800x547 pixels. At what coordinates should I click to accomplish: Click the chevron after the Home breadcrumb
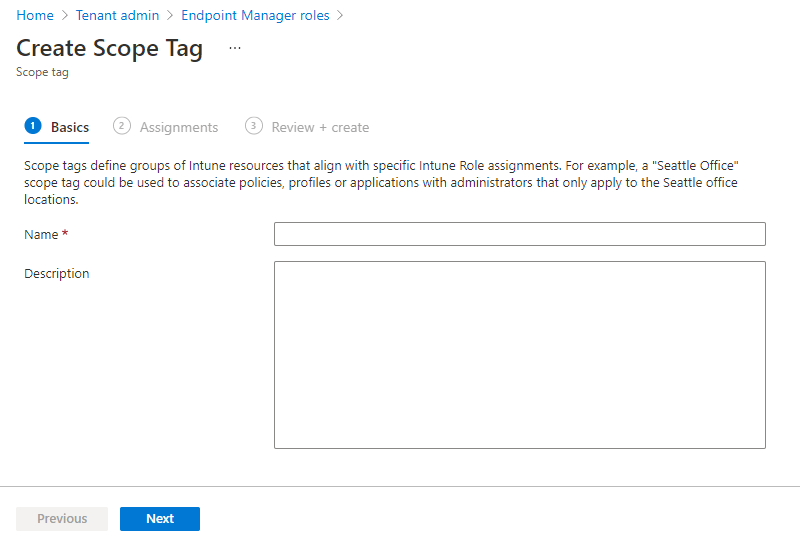tap(65, 15)
